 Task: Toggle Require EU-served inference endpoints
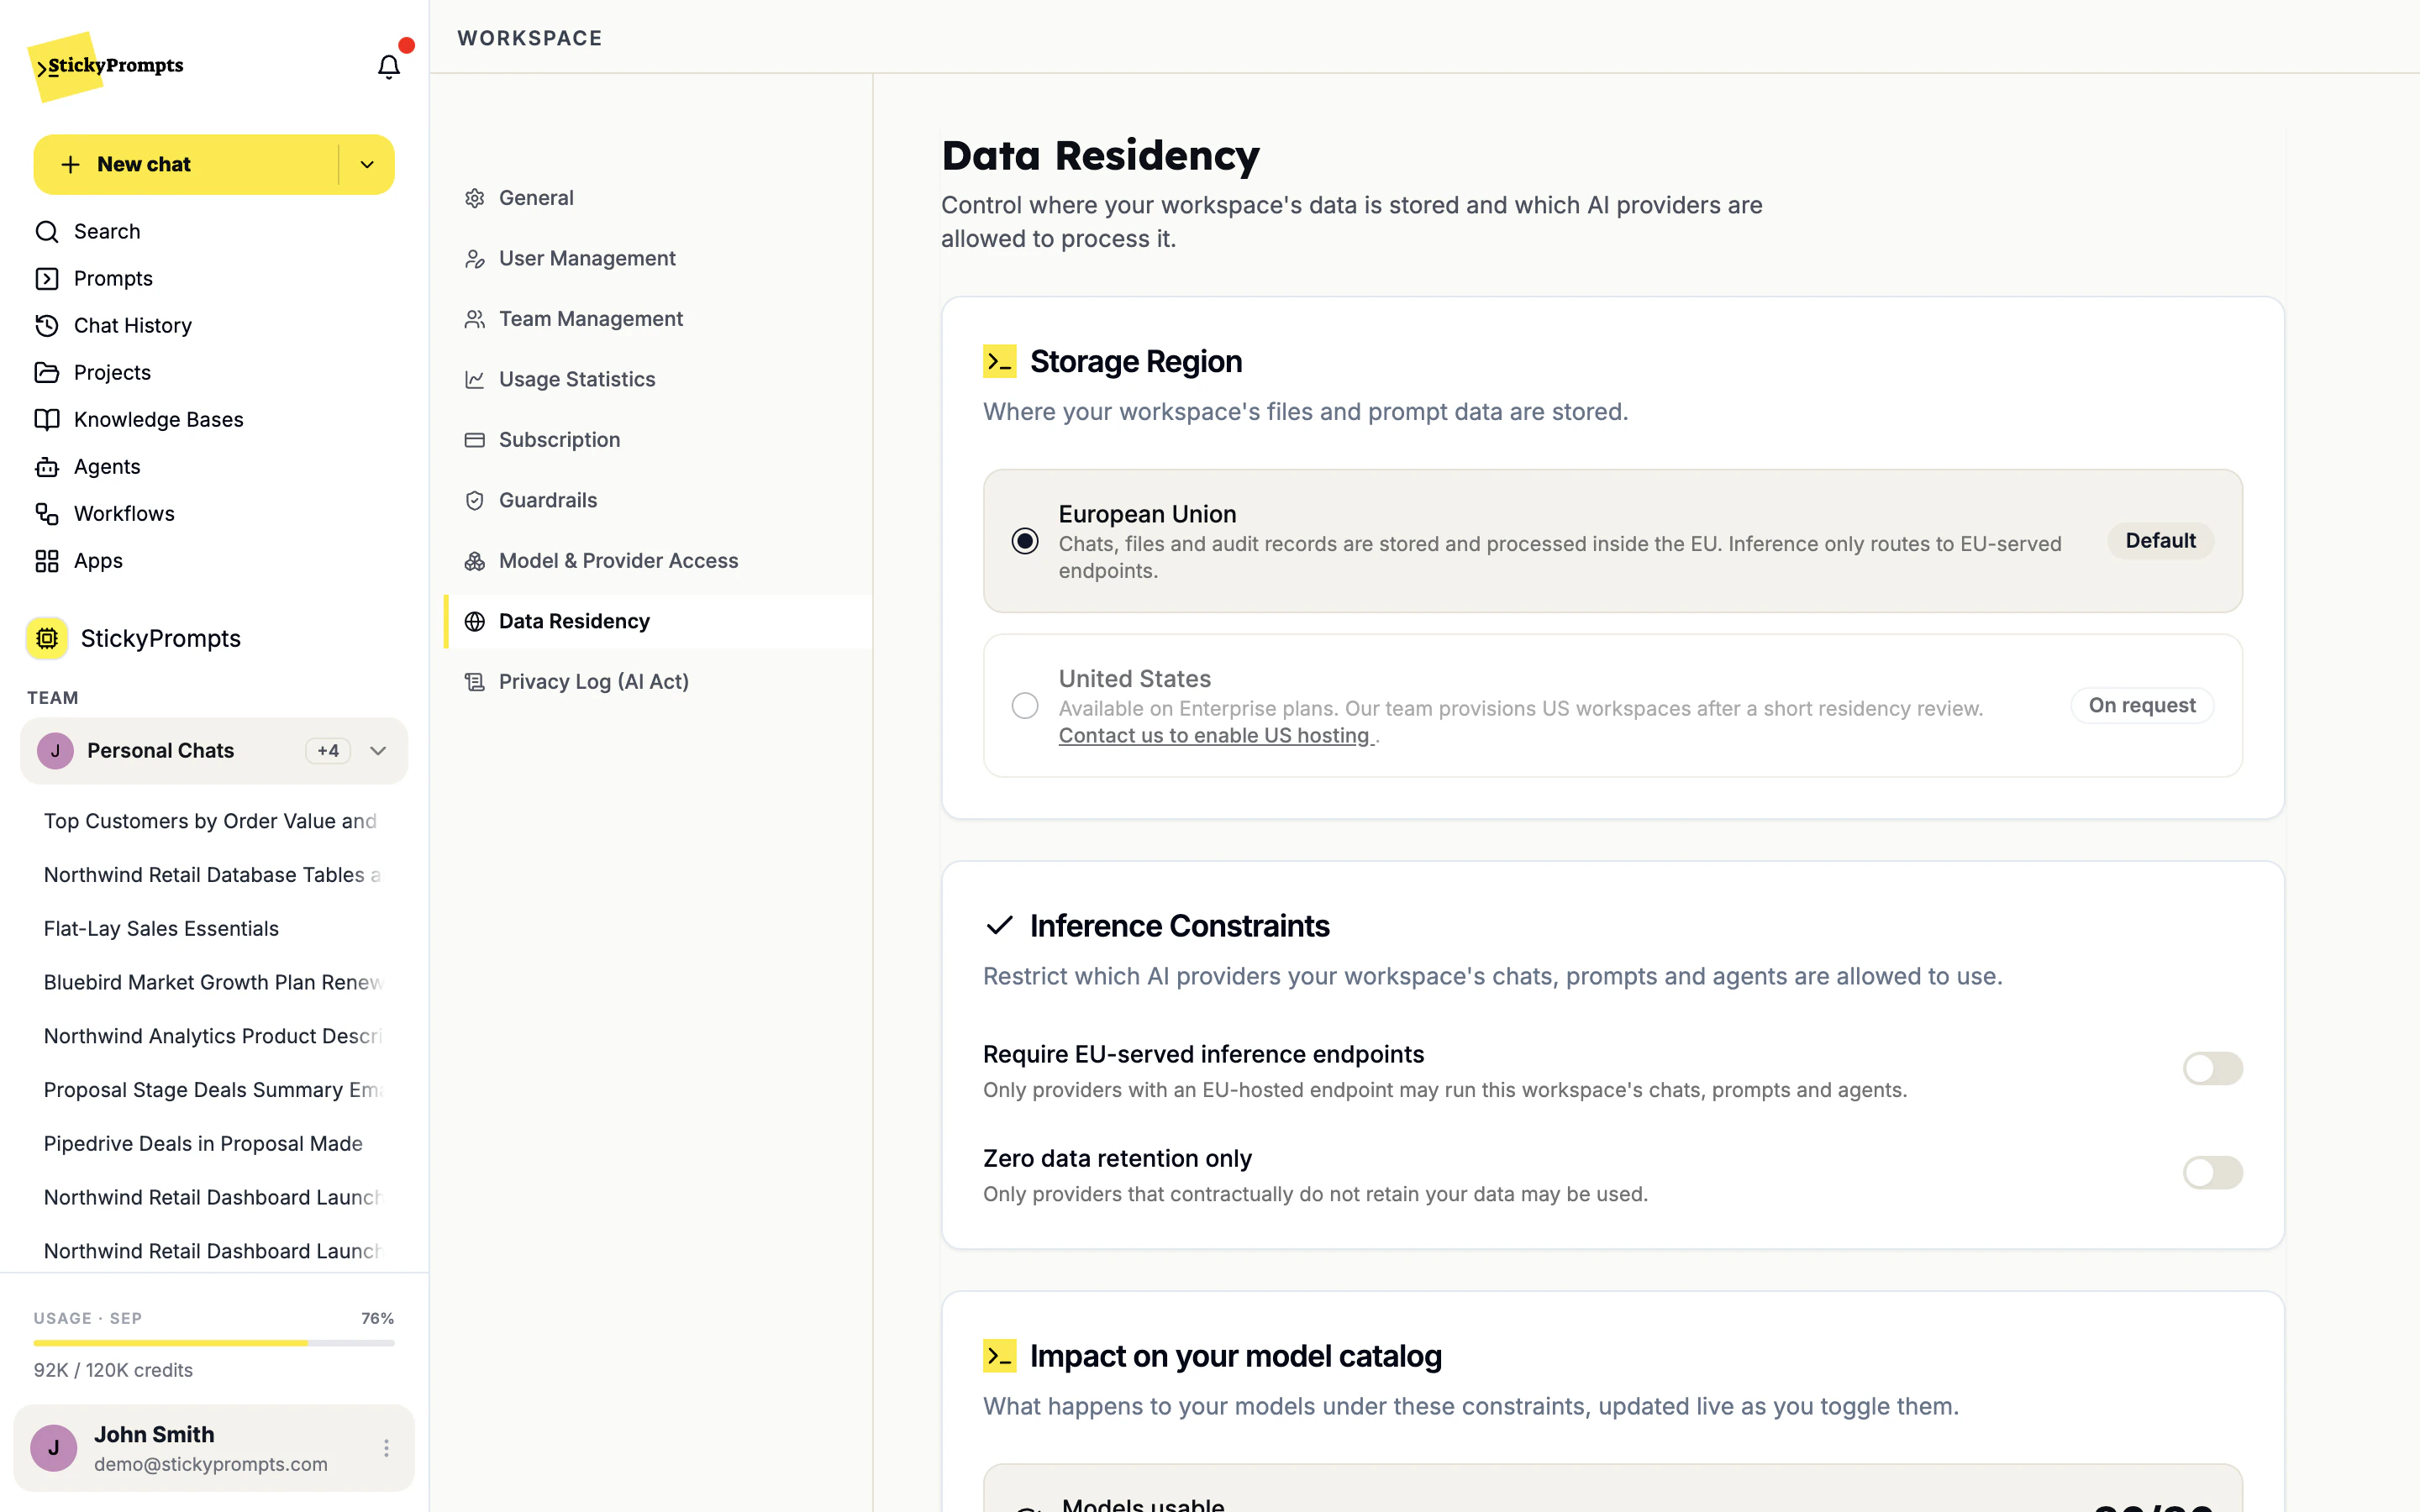2212,1068
